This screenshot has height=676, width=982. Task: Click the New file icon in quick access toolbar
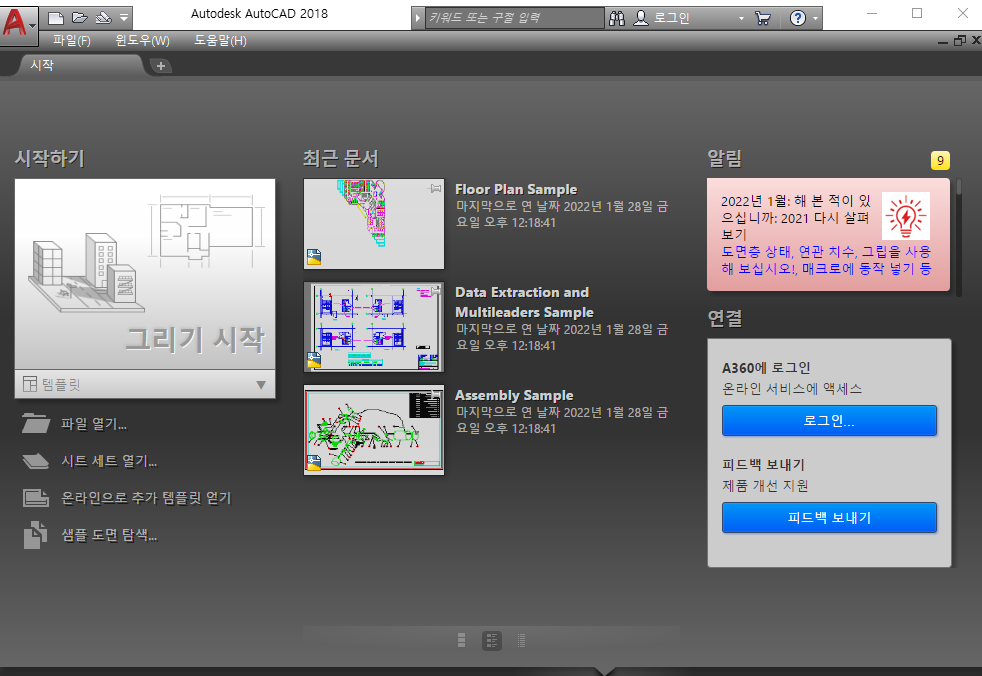click(56, 18)
